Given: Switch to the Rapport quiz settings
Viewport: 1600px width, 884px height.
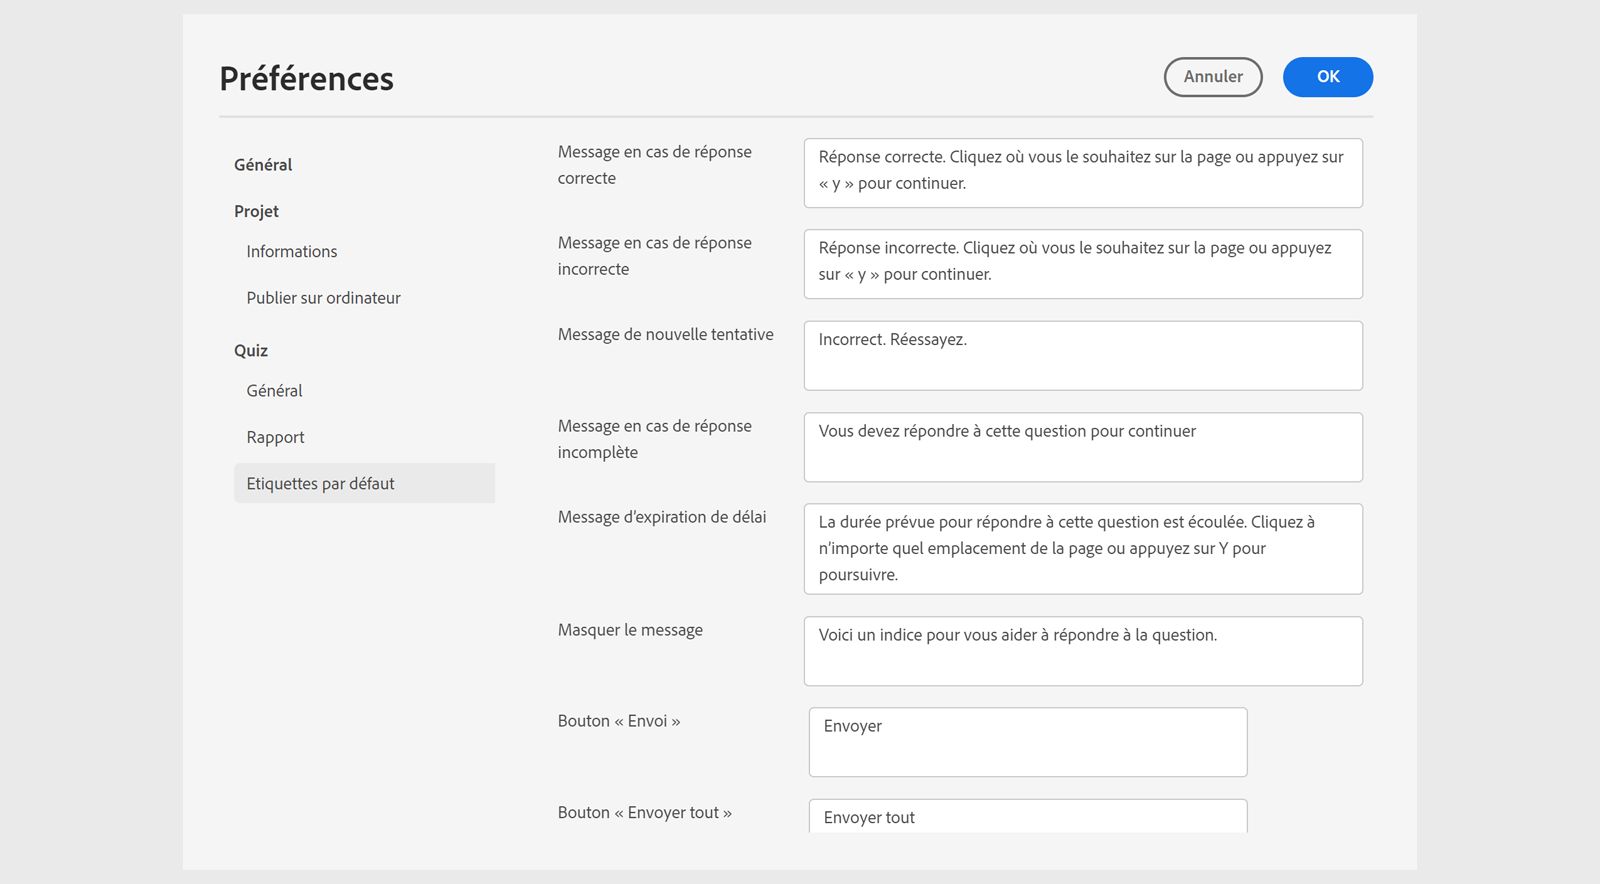Looking at the screenshot, I should coord(275,437).
